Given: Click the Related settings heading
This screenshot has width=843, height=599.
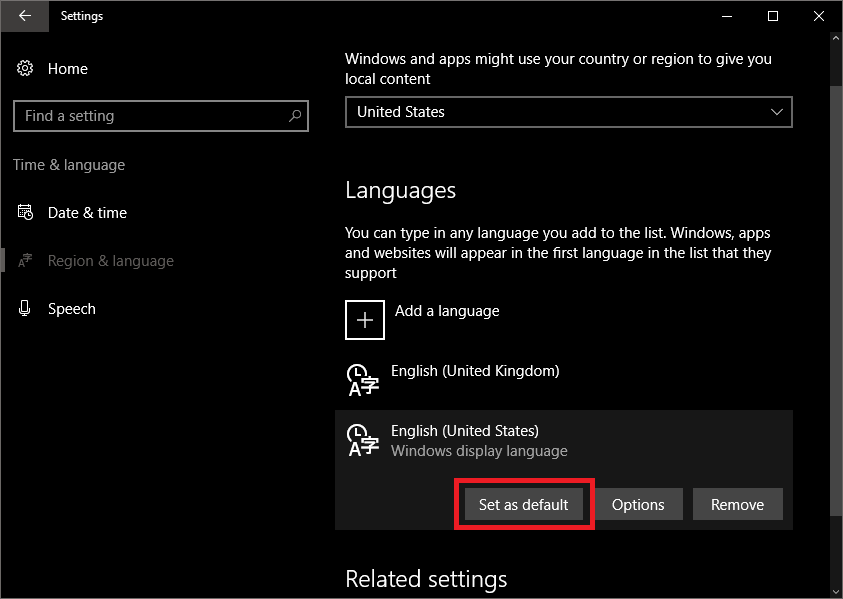Looking at the screenshot, I should 426,579.
